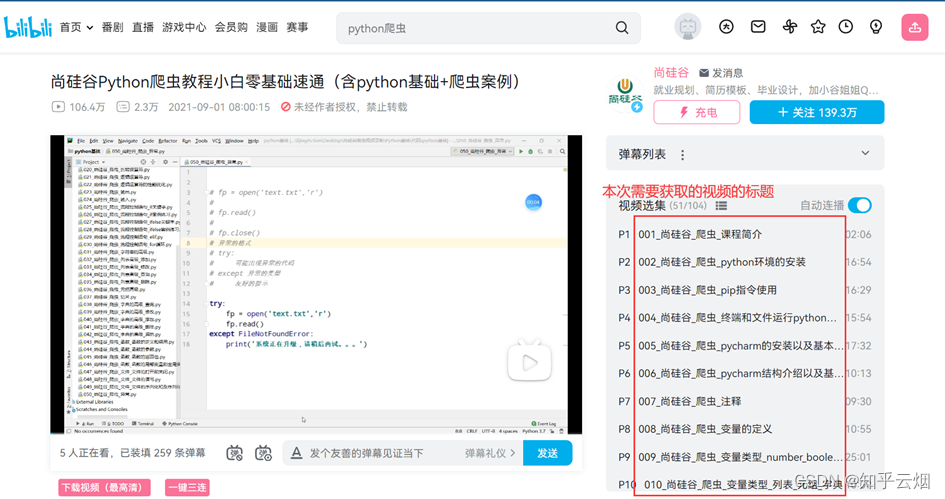Click the 发送 send button
Screen dimensions: 945x499
click(547, 453)
